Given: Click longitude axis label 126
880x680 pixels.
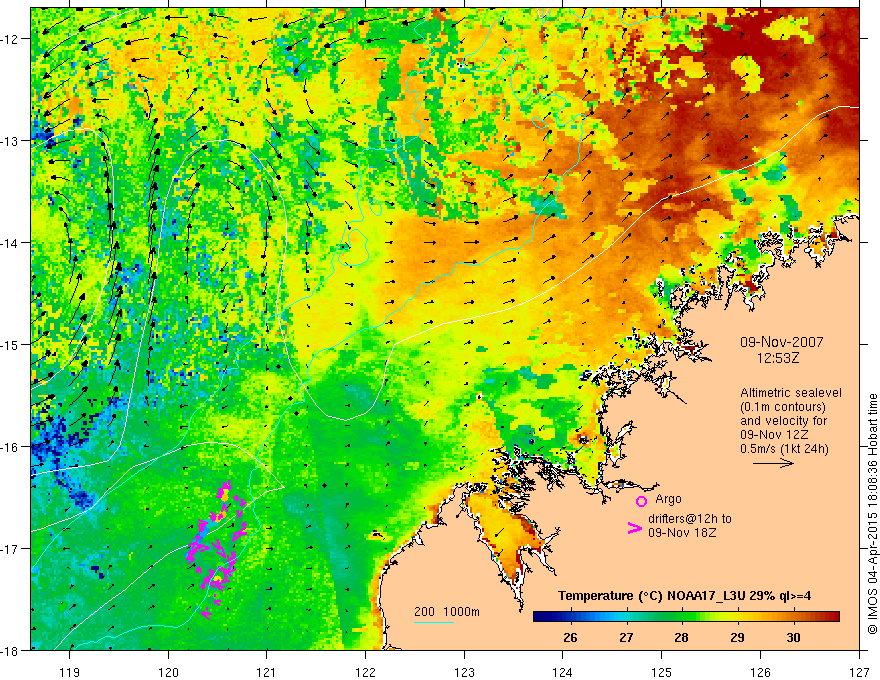Looking at the screenshot, I should (760, 672).
